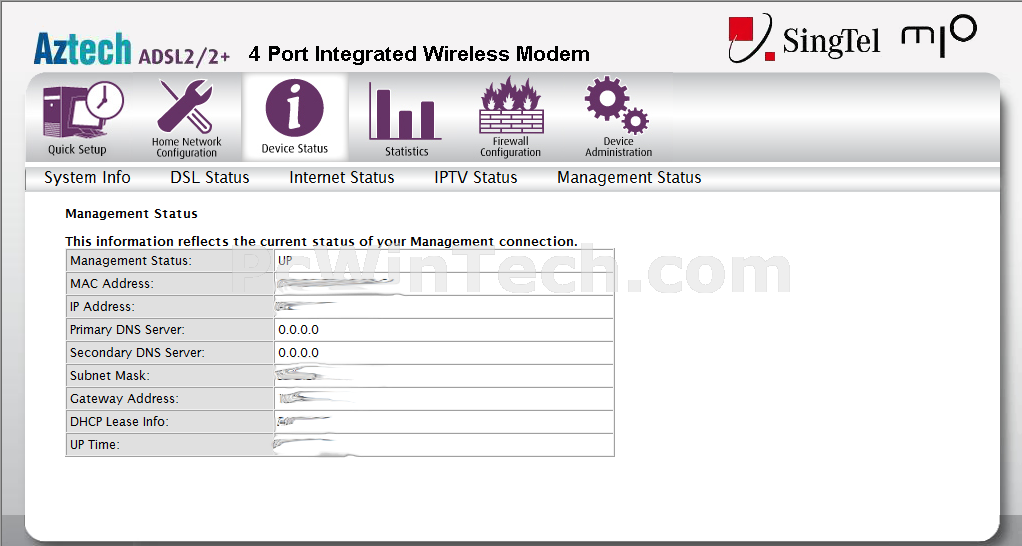Click the 'MAC Address:' label
Image resolution: width=1022 pixels, height=546 pixels.
(x=112, y=283)
